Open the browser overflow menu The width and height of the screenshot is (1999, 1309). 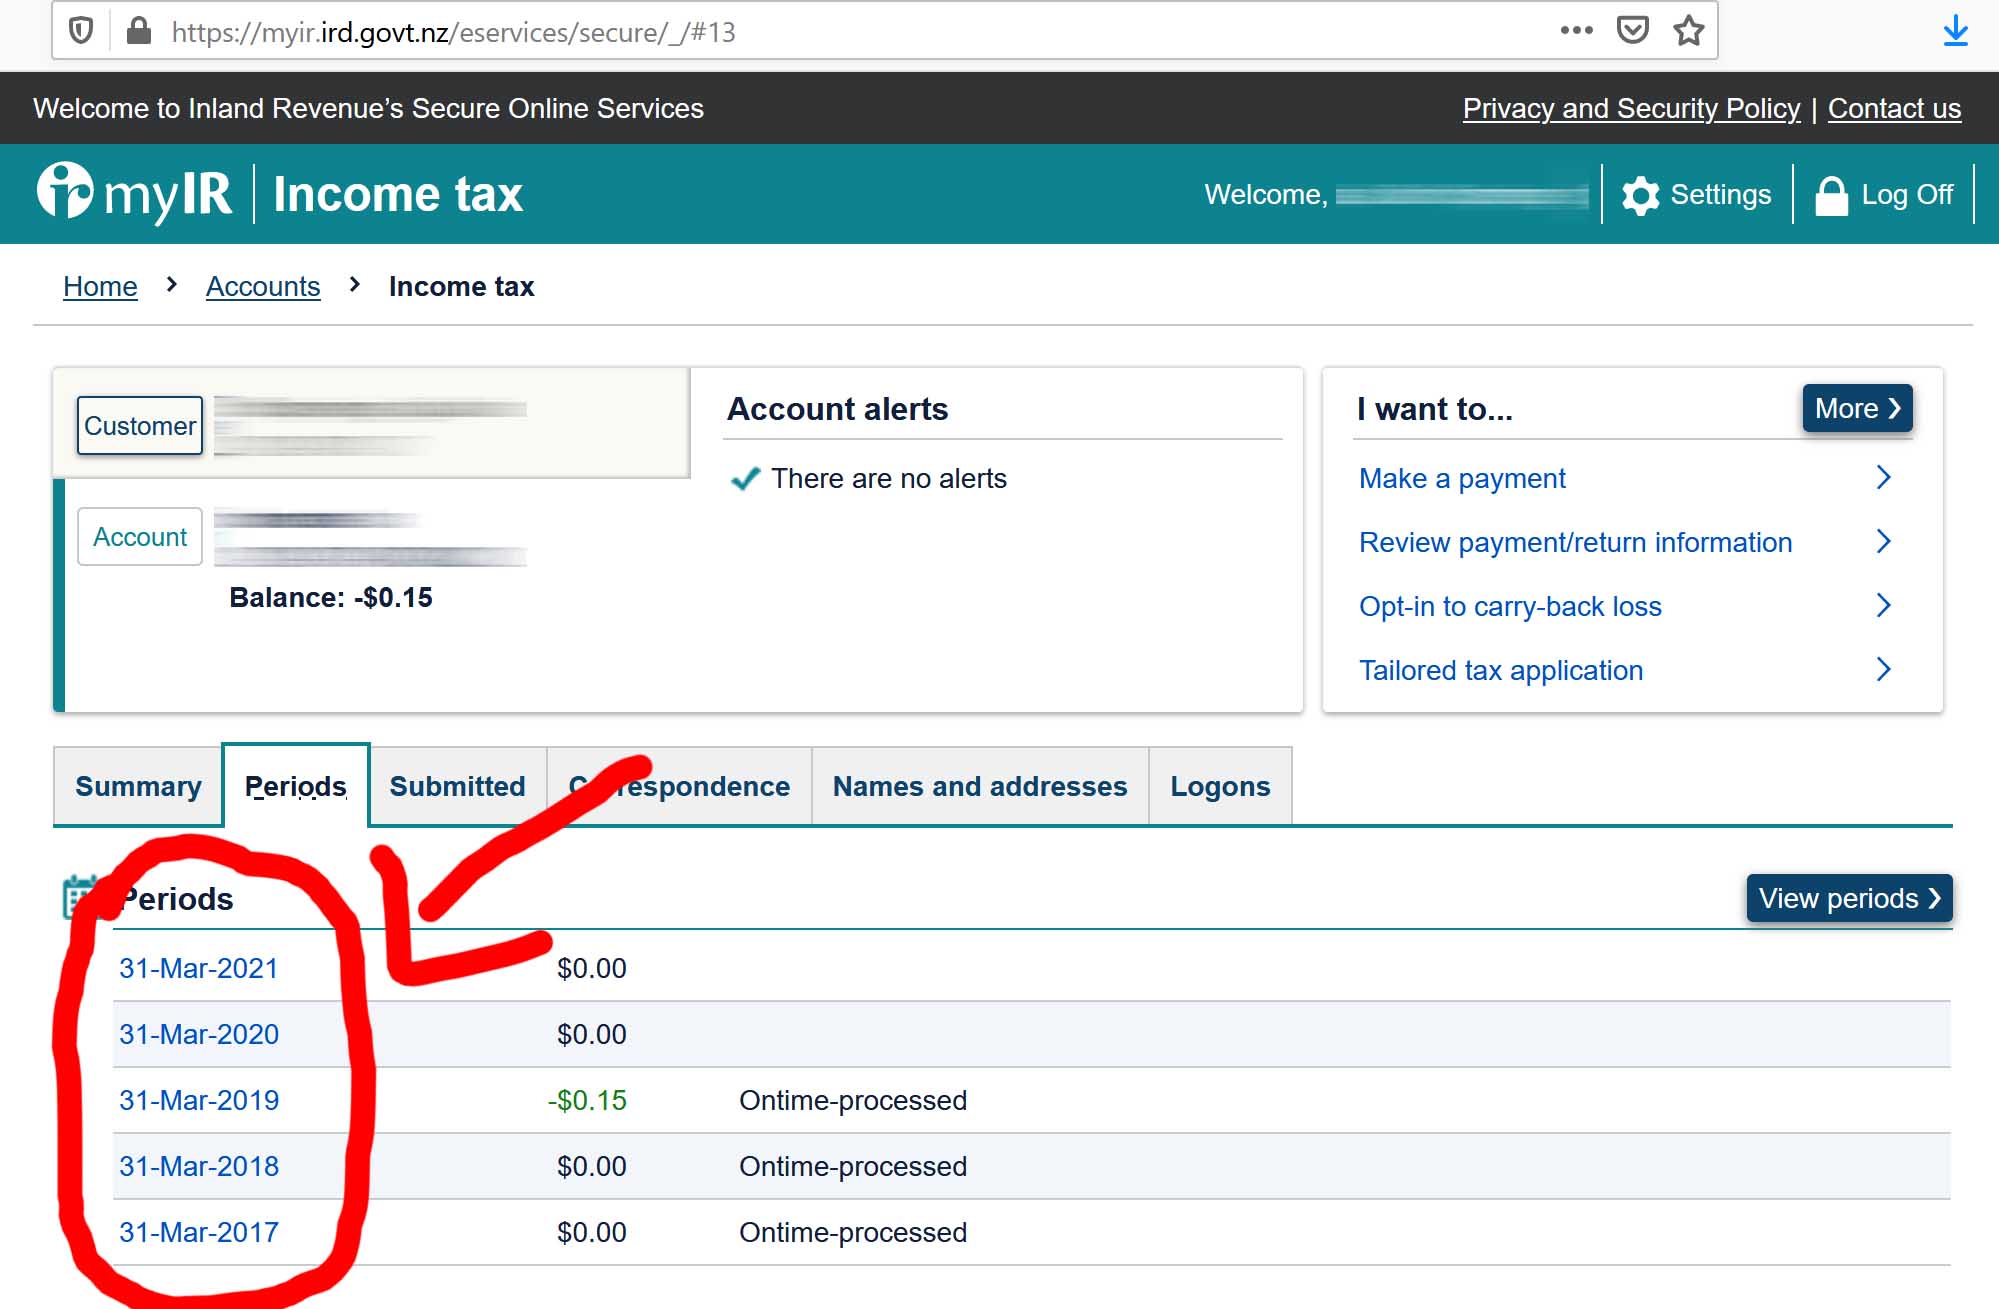pos(1575,31)
